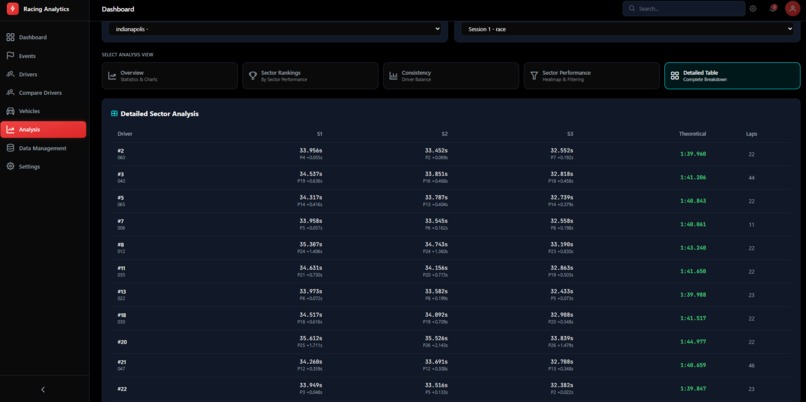Click the Detailed Sector Analysis heading
The width and height of the screenshot is (806, 402).
tap(159, 114)
